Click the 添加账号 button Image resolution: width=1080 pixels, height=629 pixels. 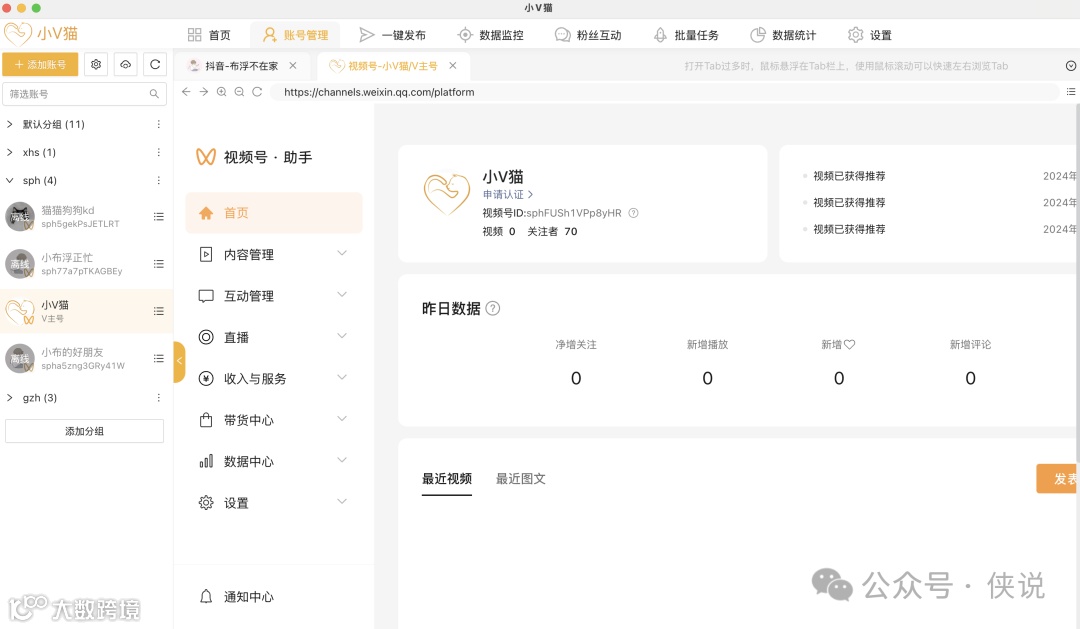pos(40,64)
